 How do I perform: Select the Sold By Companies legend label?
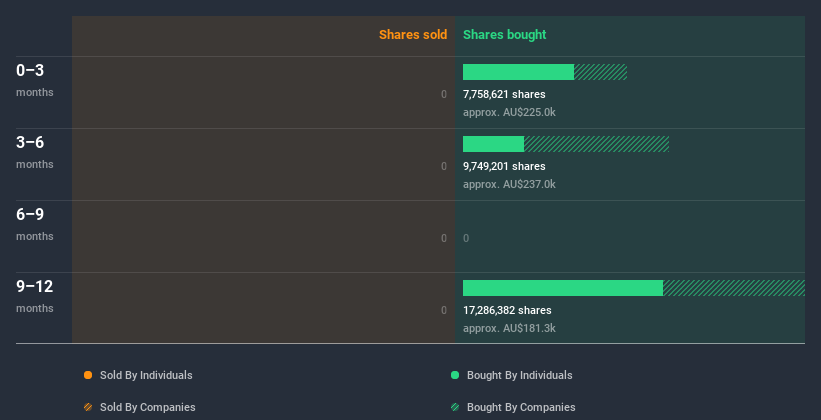pyautogui.click(x=148, y=407)
